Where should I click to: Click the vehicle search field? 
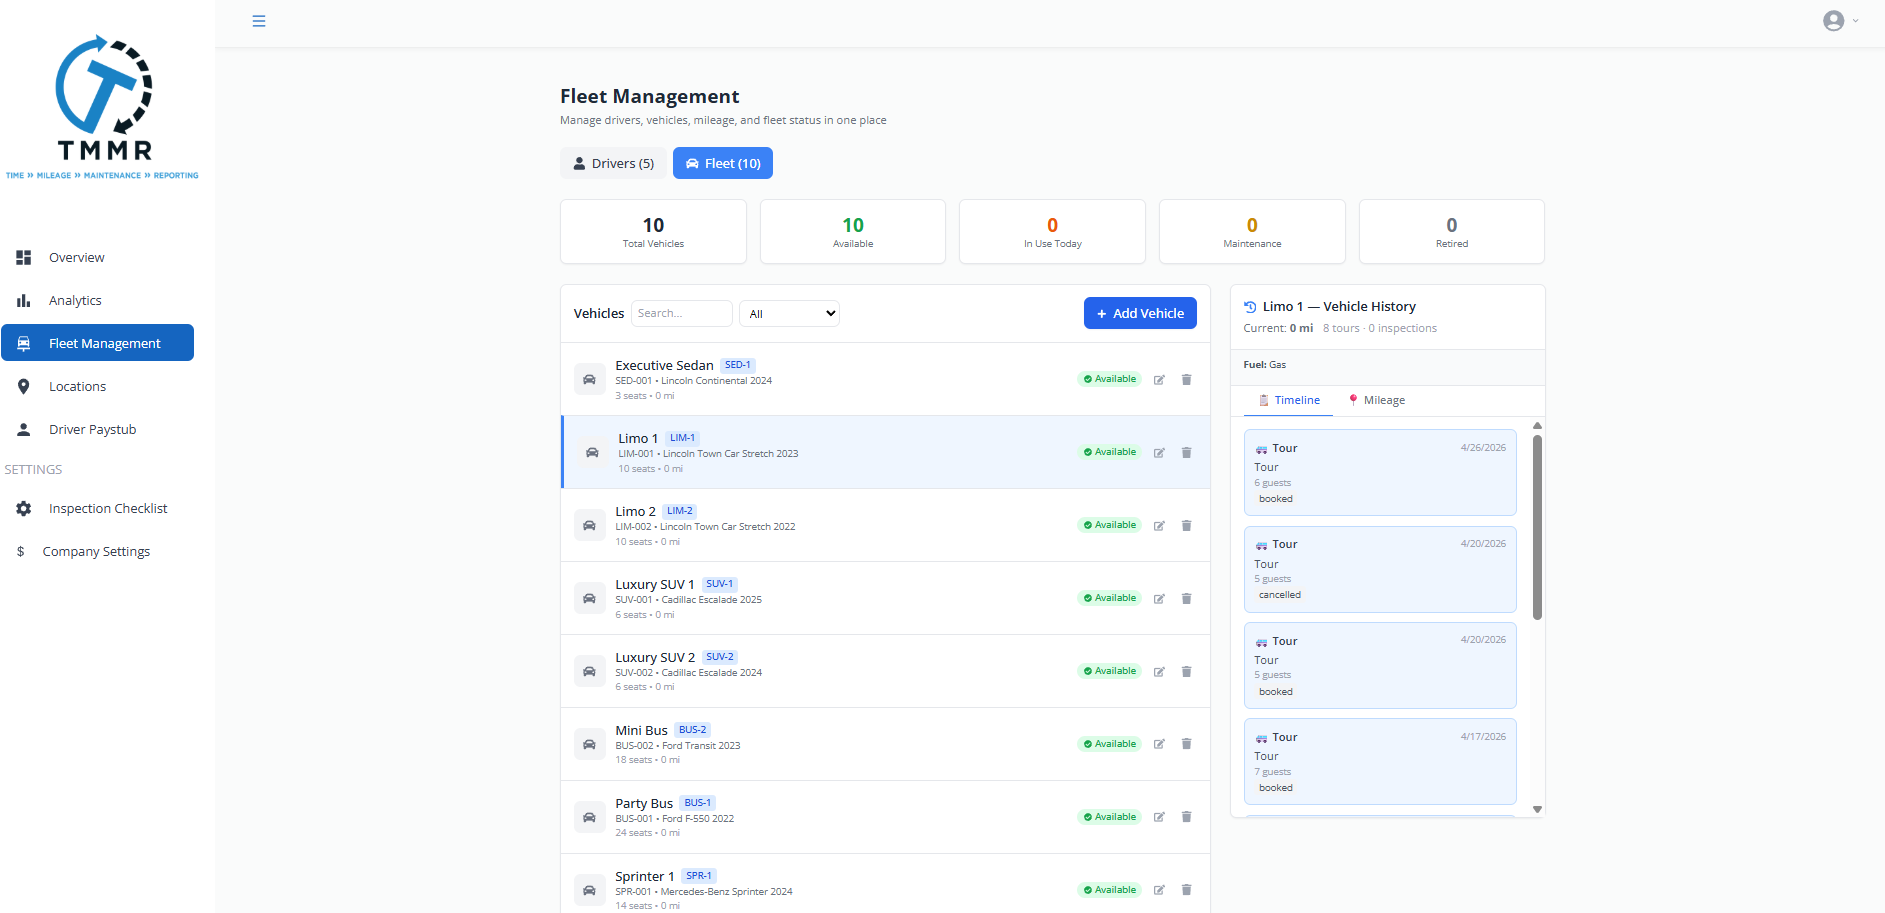point(682,313)
